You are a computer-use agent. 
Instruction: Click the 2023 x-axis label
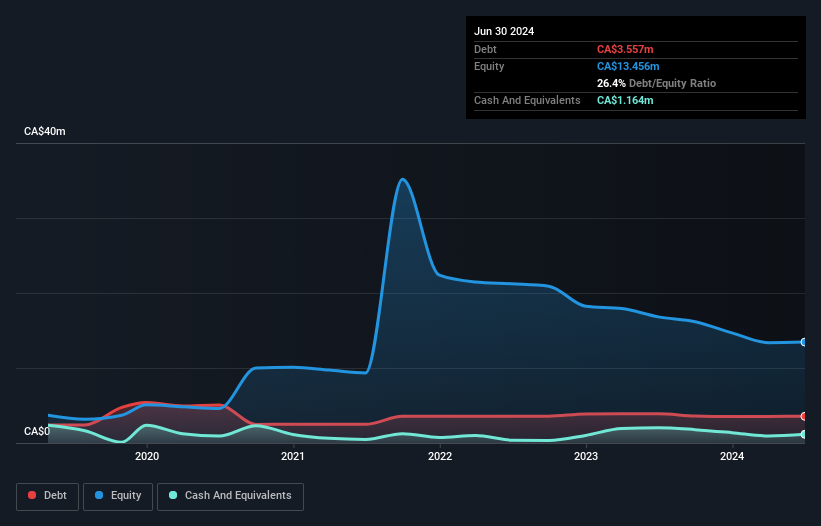[x=586, y=456]
